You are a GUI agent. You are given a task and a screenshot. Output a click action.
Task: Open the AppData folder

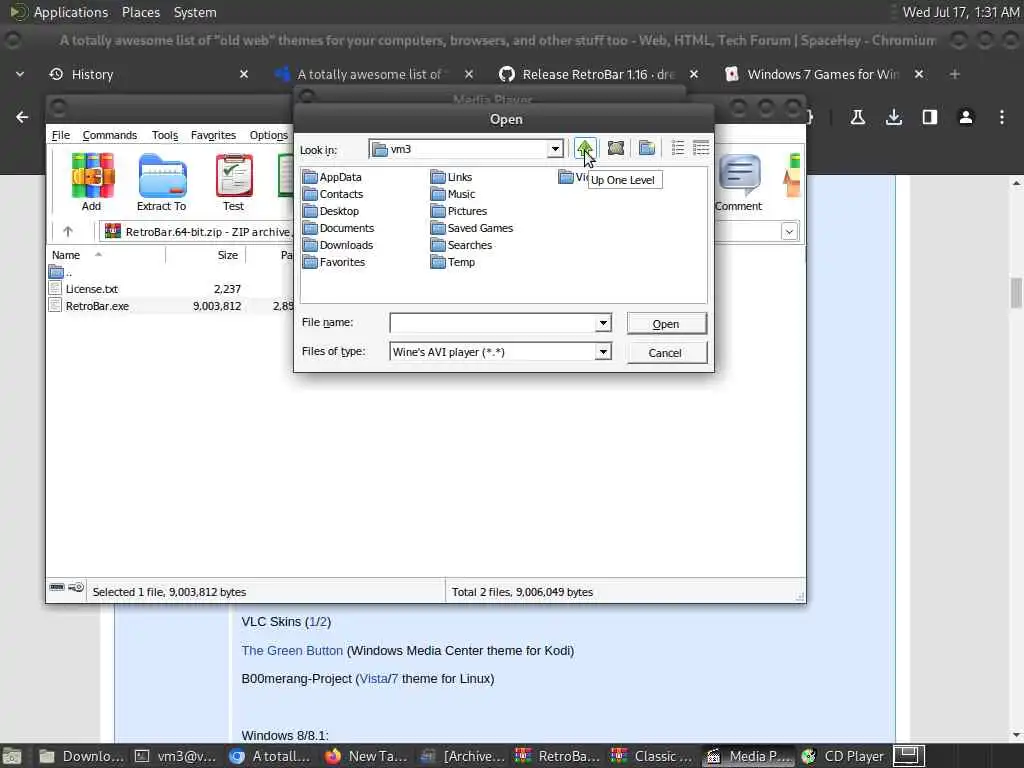[332, 177]
